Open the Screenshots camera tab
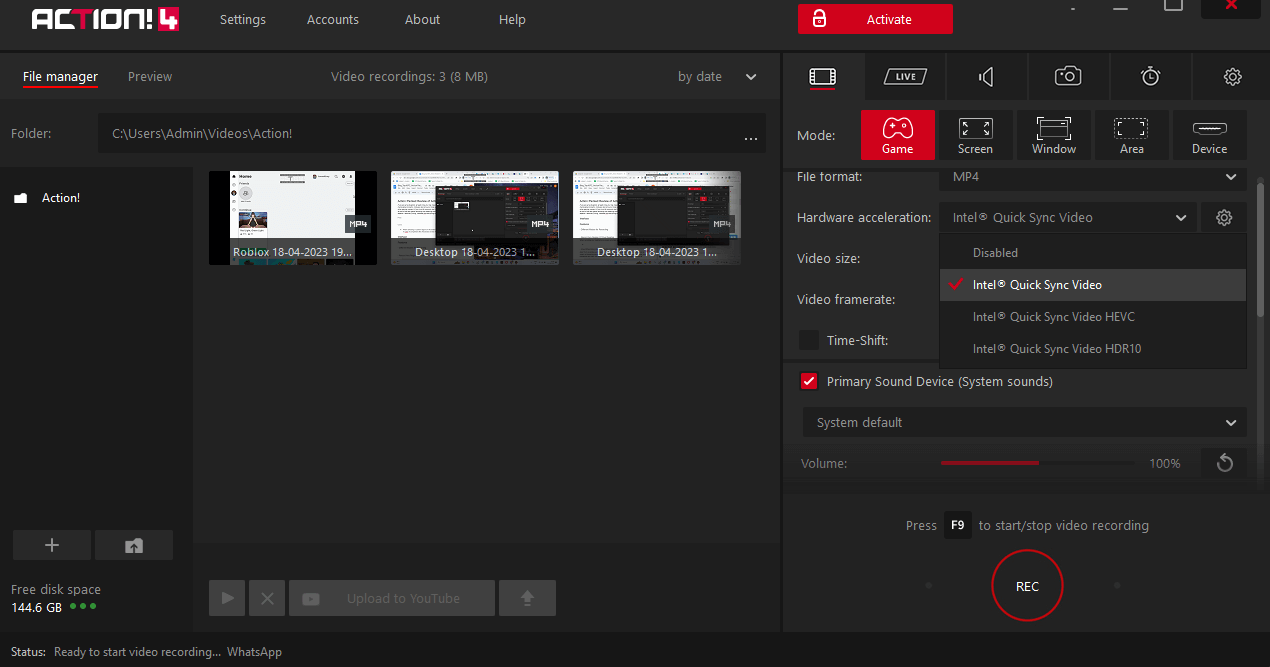 coord(1068,77)
